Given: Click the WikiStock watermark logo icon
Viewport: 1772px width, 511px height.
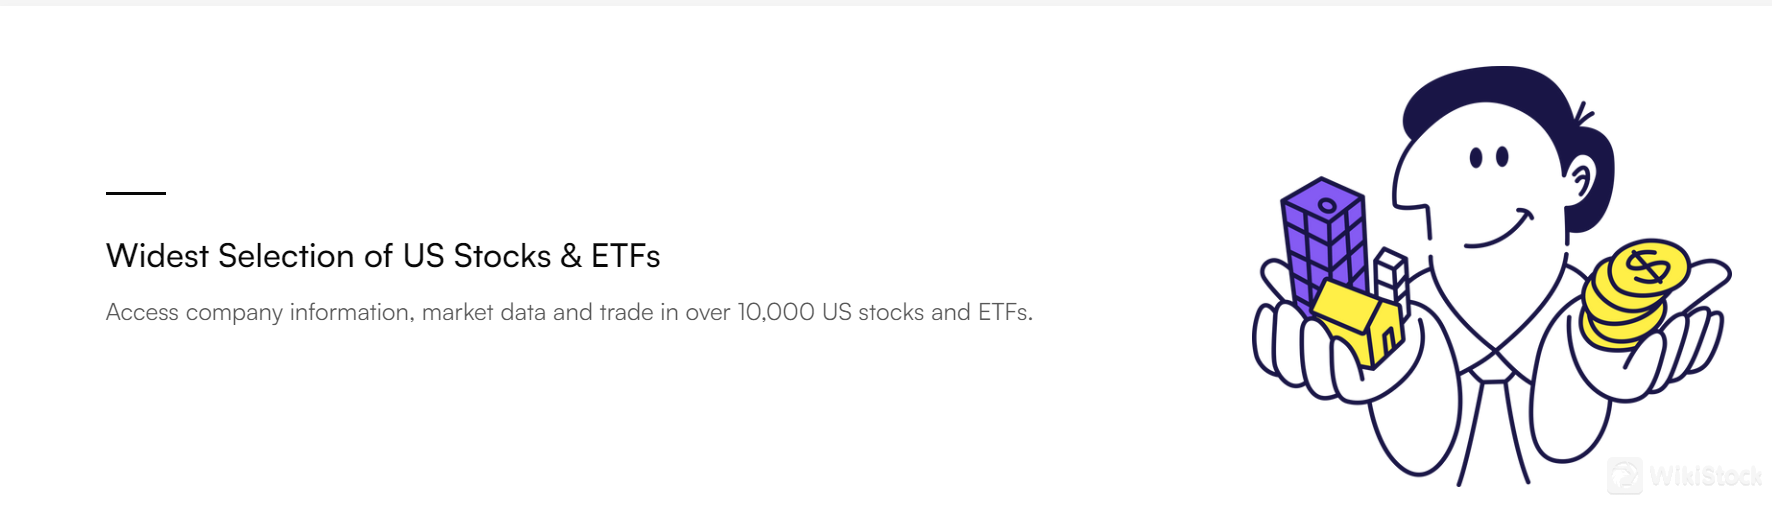Looking at the screenshot, I should click(1624, 476).
